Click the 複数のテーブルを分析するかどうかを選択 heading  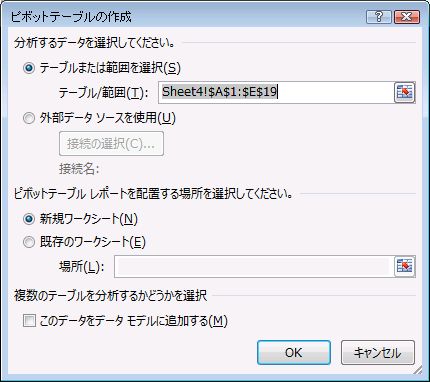pyautogui.click(x=110, y=295)
